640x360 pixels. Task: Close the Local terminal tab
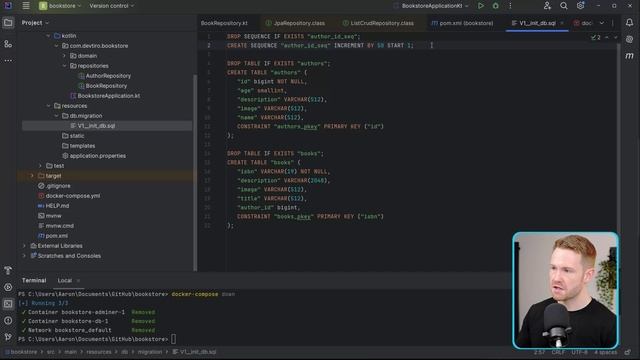click(78, 280)
